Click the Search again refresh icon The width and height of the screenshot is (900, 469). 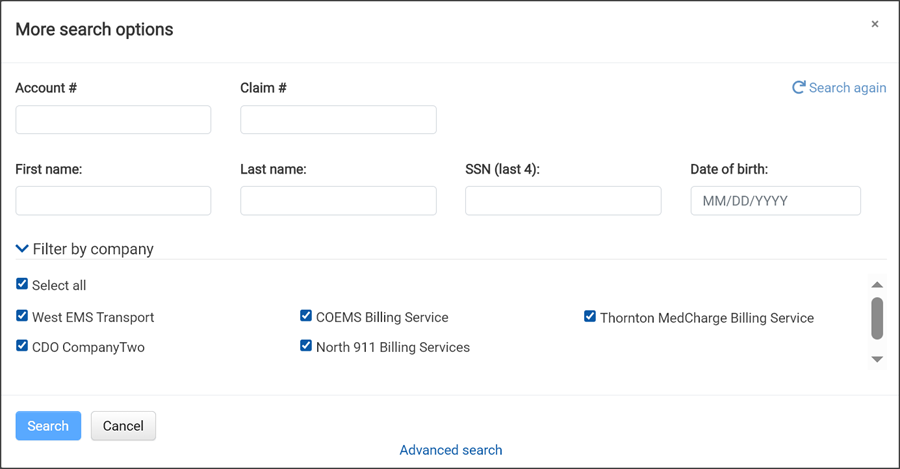pyautogui.click(x=798, y=87)
